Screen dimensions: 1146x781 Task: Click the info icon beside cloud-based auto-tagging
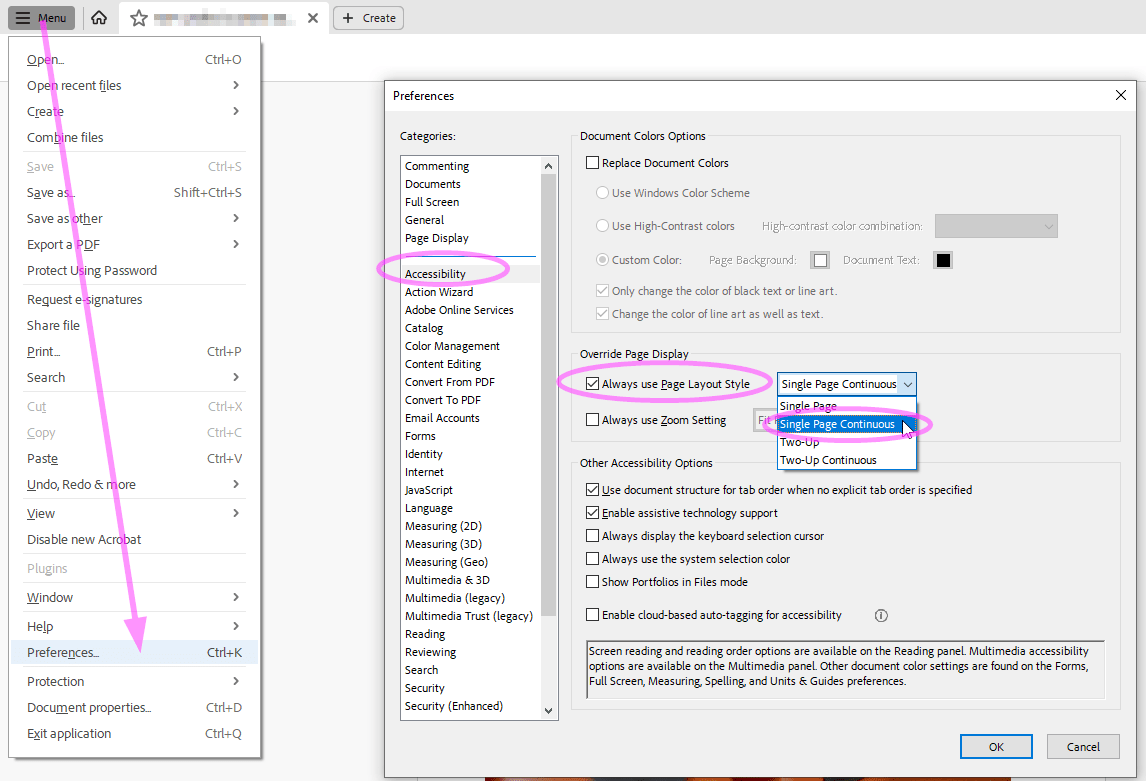pyautogui.click(x=881, y=616)
